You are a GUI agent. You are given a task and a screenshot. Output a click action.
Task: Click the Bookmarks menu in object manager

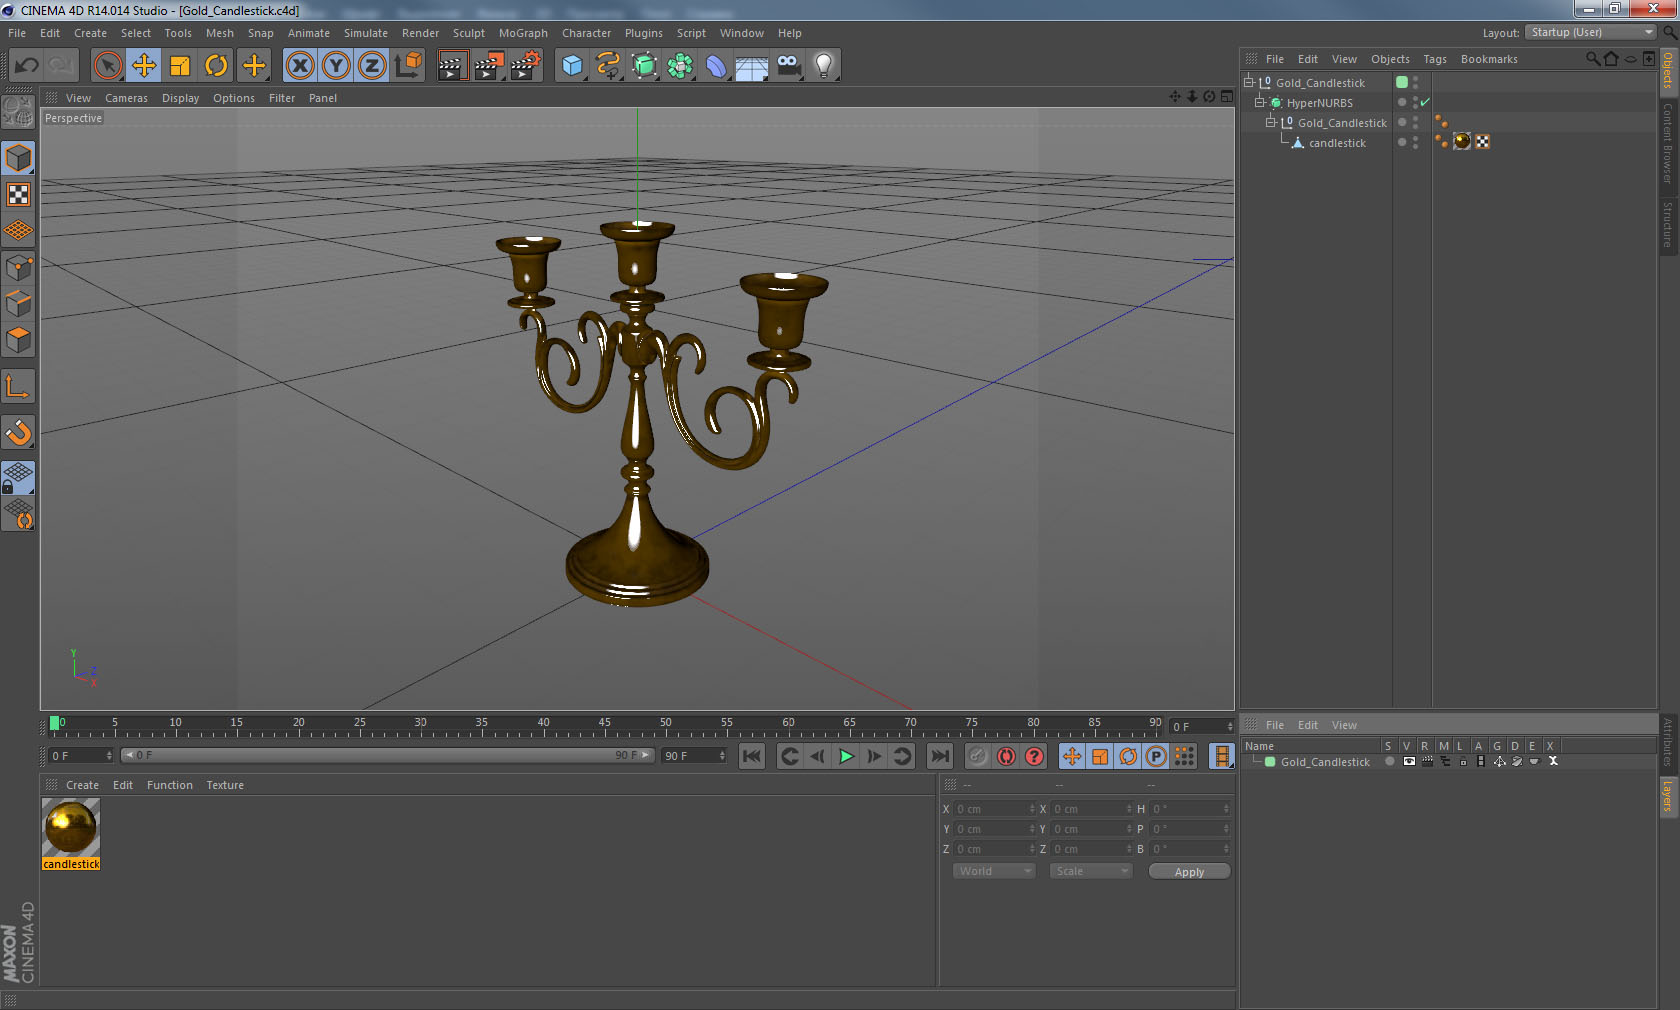(x=1489, y=59)
